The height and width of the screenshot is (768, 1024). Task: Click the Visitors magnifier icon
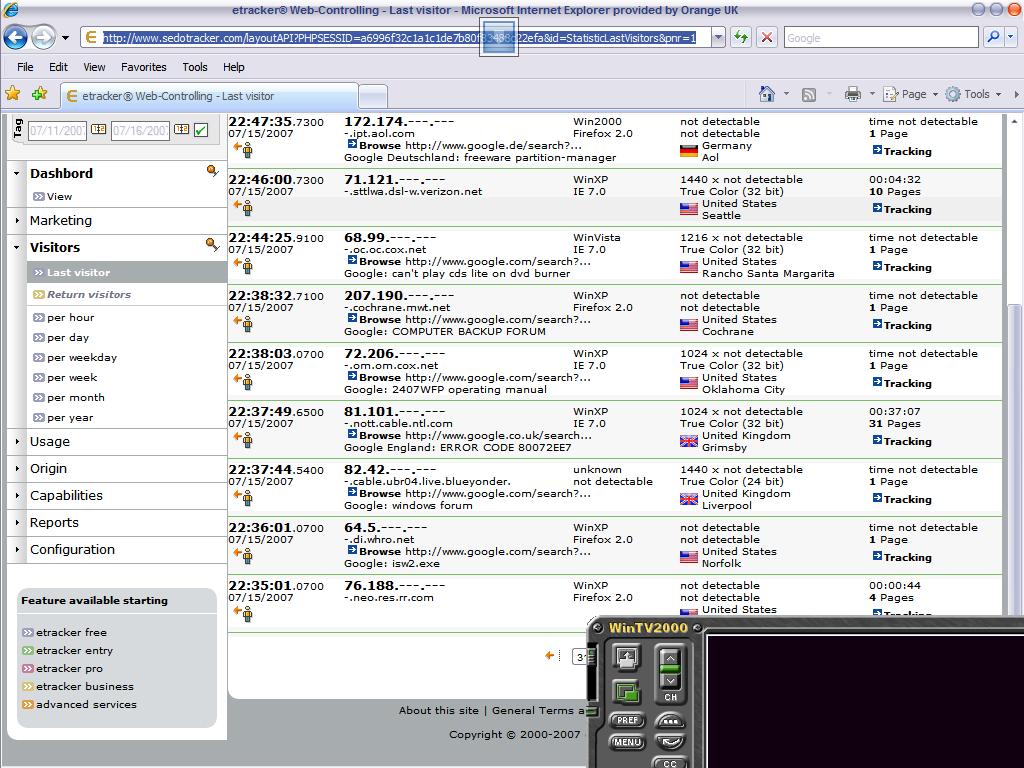(212, 246)
